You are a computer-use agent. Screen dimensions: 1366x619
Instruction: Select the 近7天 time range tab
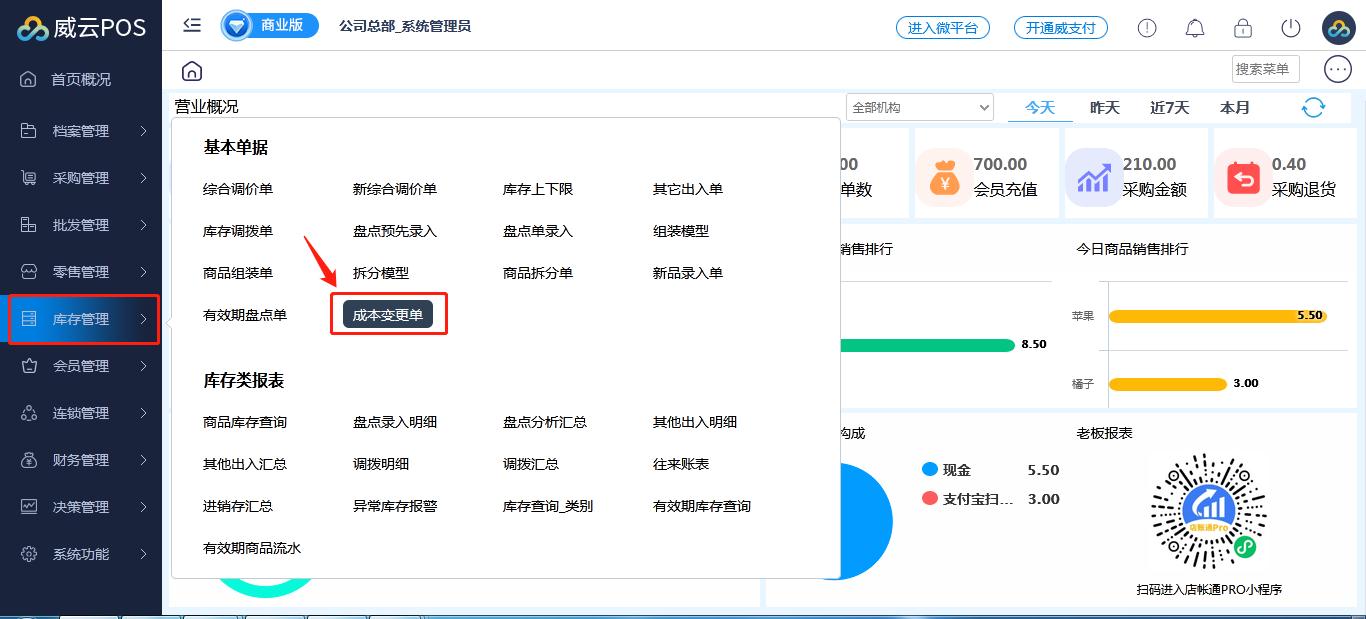[1169, 108]
